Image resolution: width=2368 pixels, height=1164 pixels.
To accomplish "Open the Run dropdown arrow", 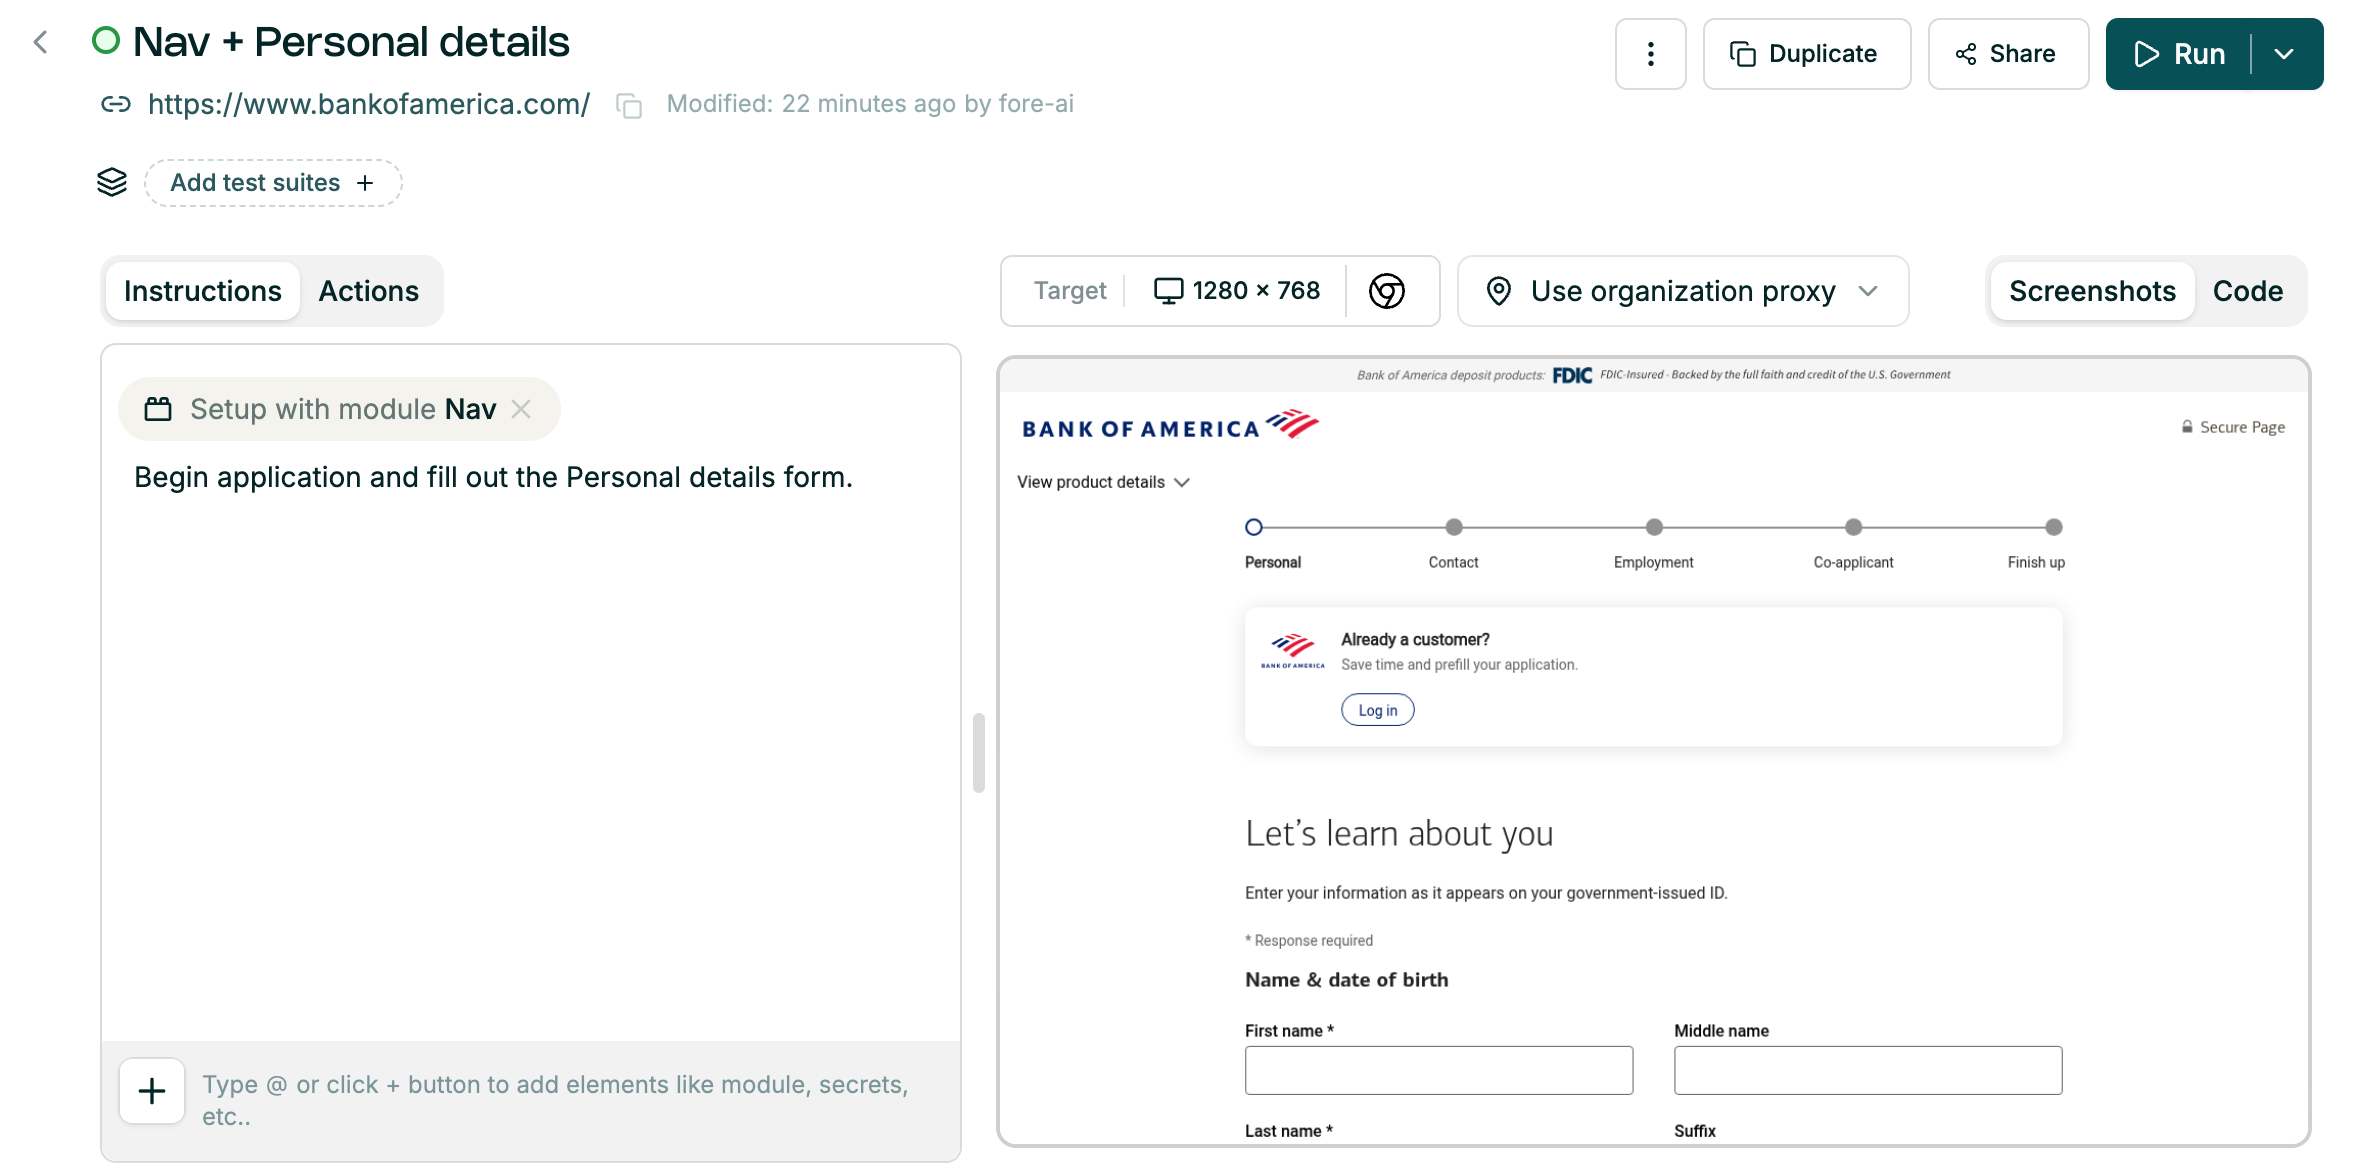I will 2284,54.
